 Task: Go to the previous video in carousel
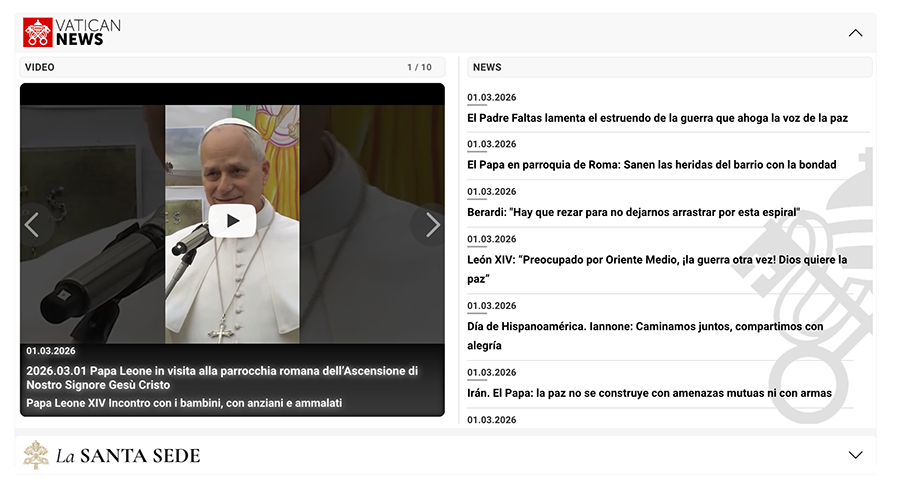coord(33,225)
